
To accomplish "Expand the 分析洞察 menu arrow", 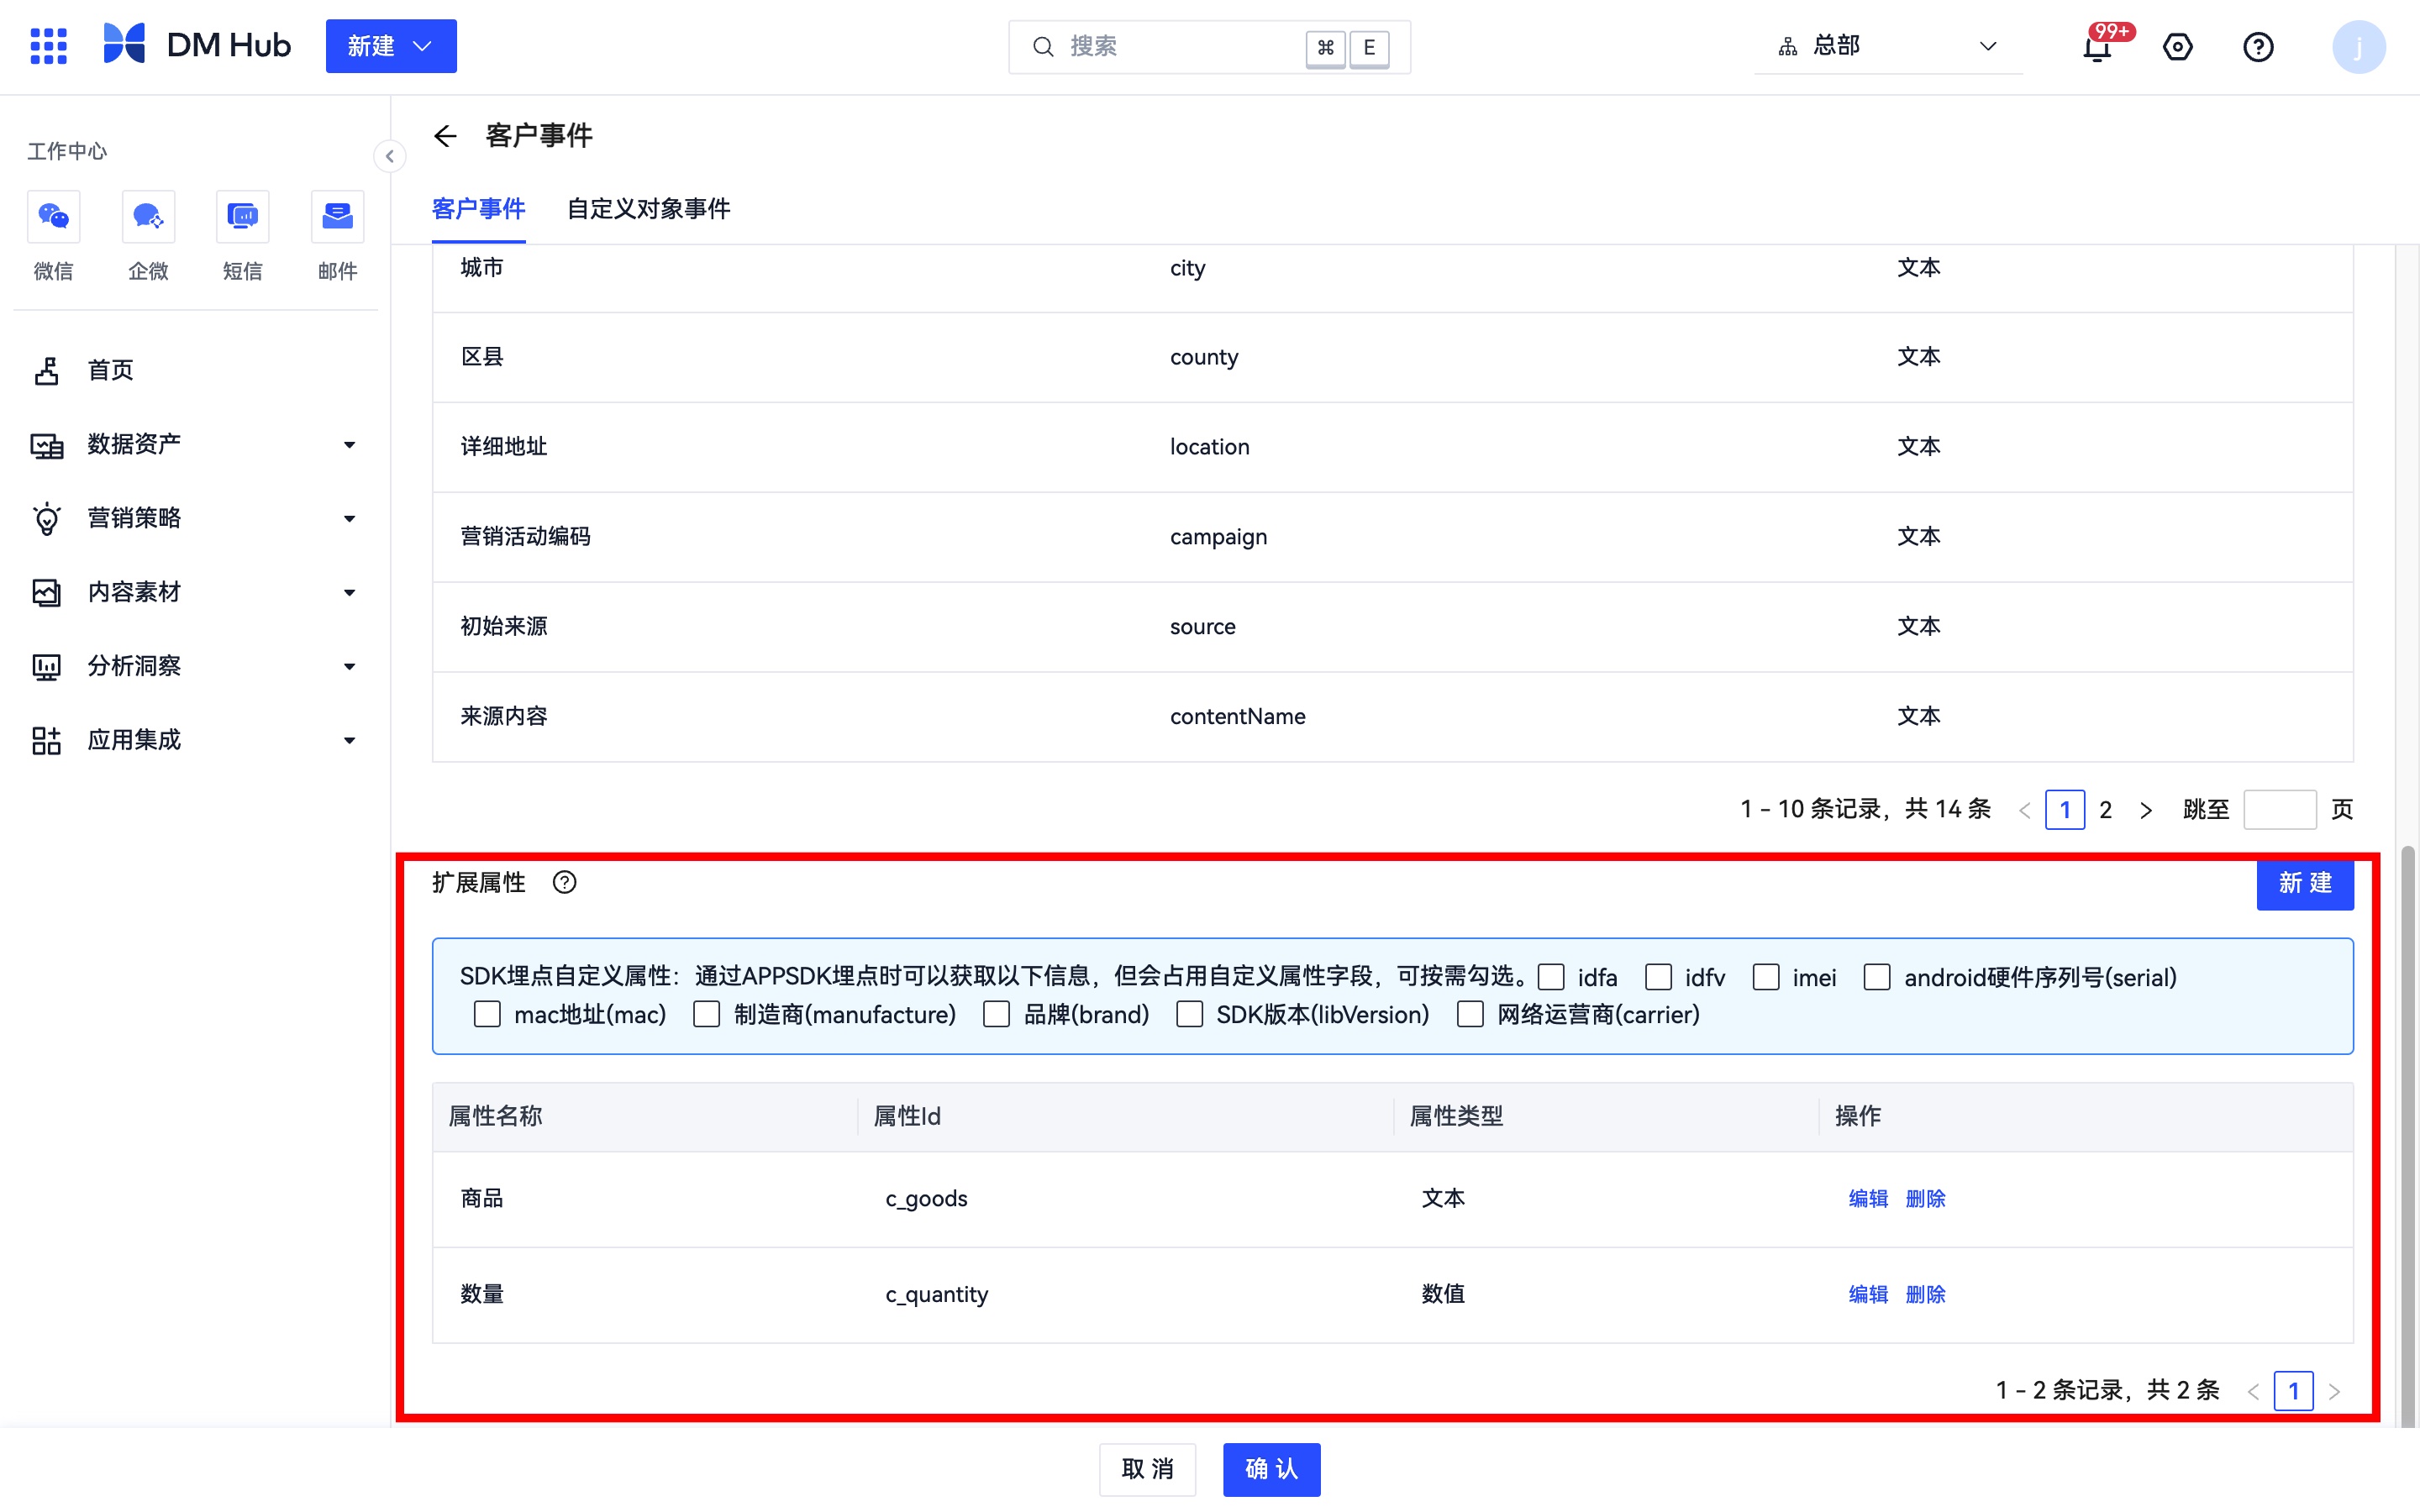I will (x=349, y=667).
